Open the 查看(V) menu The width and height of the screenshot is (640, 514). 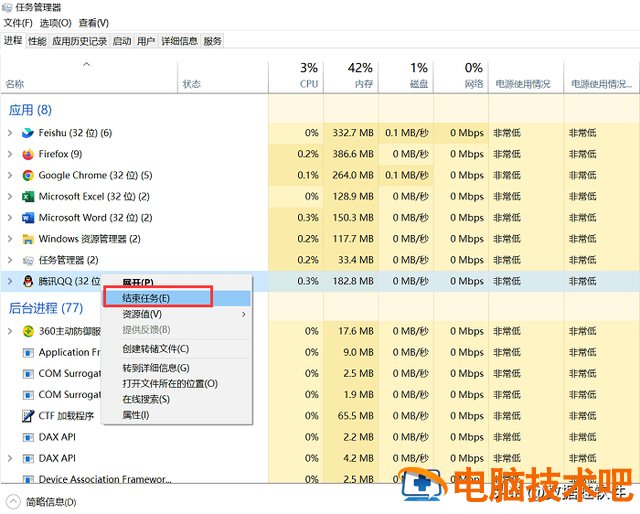tap(93, 23)
